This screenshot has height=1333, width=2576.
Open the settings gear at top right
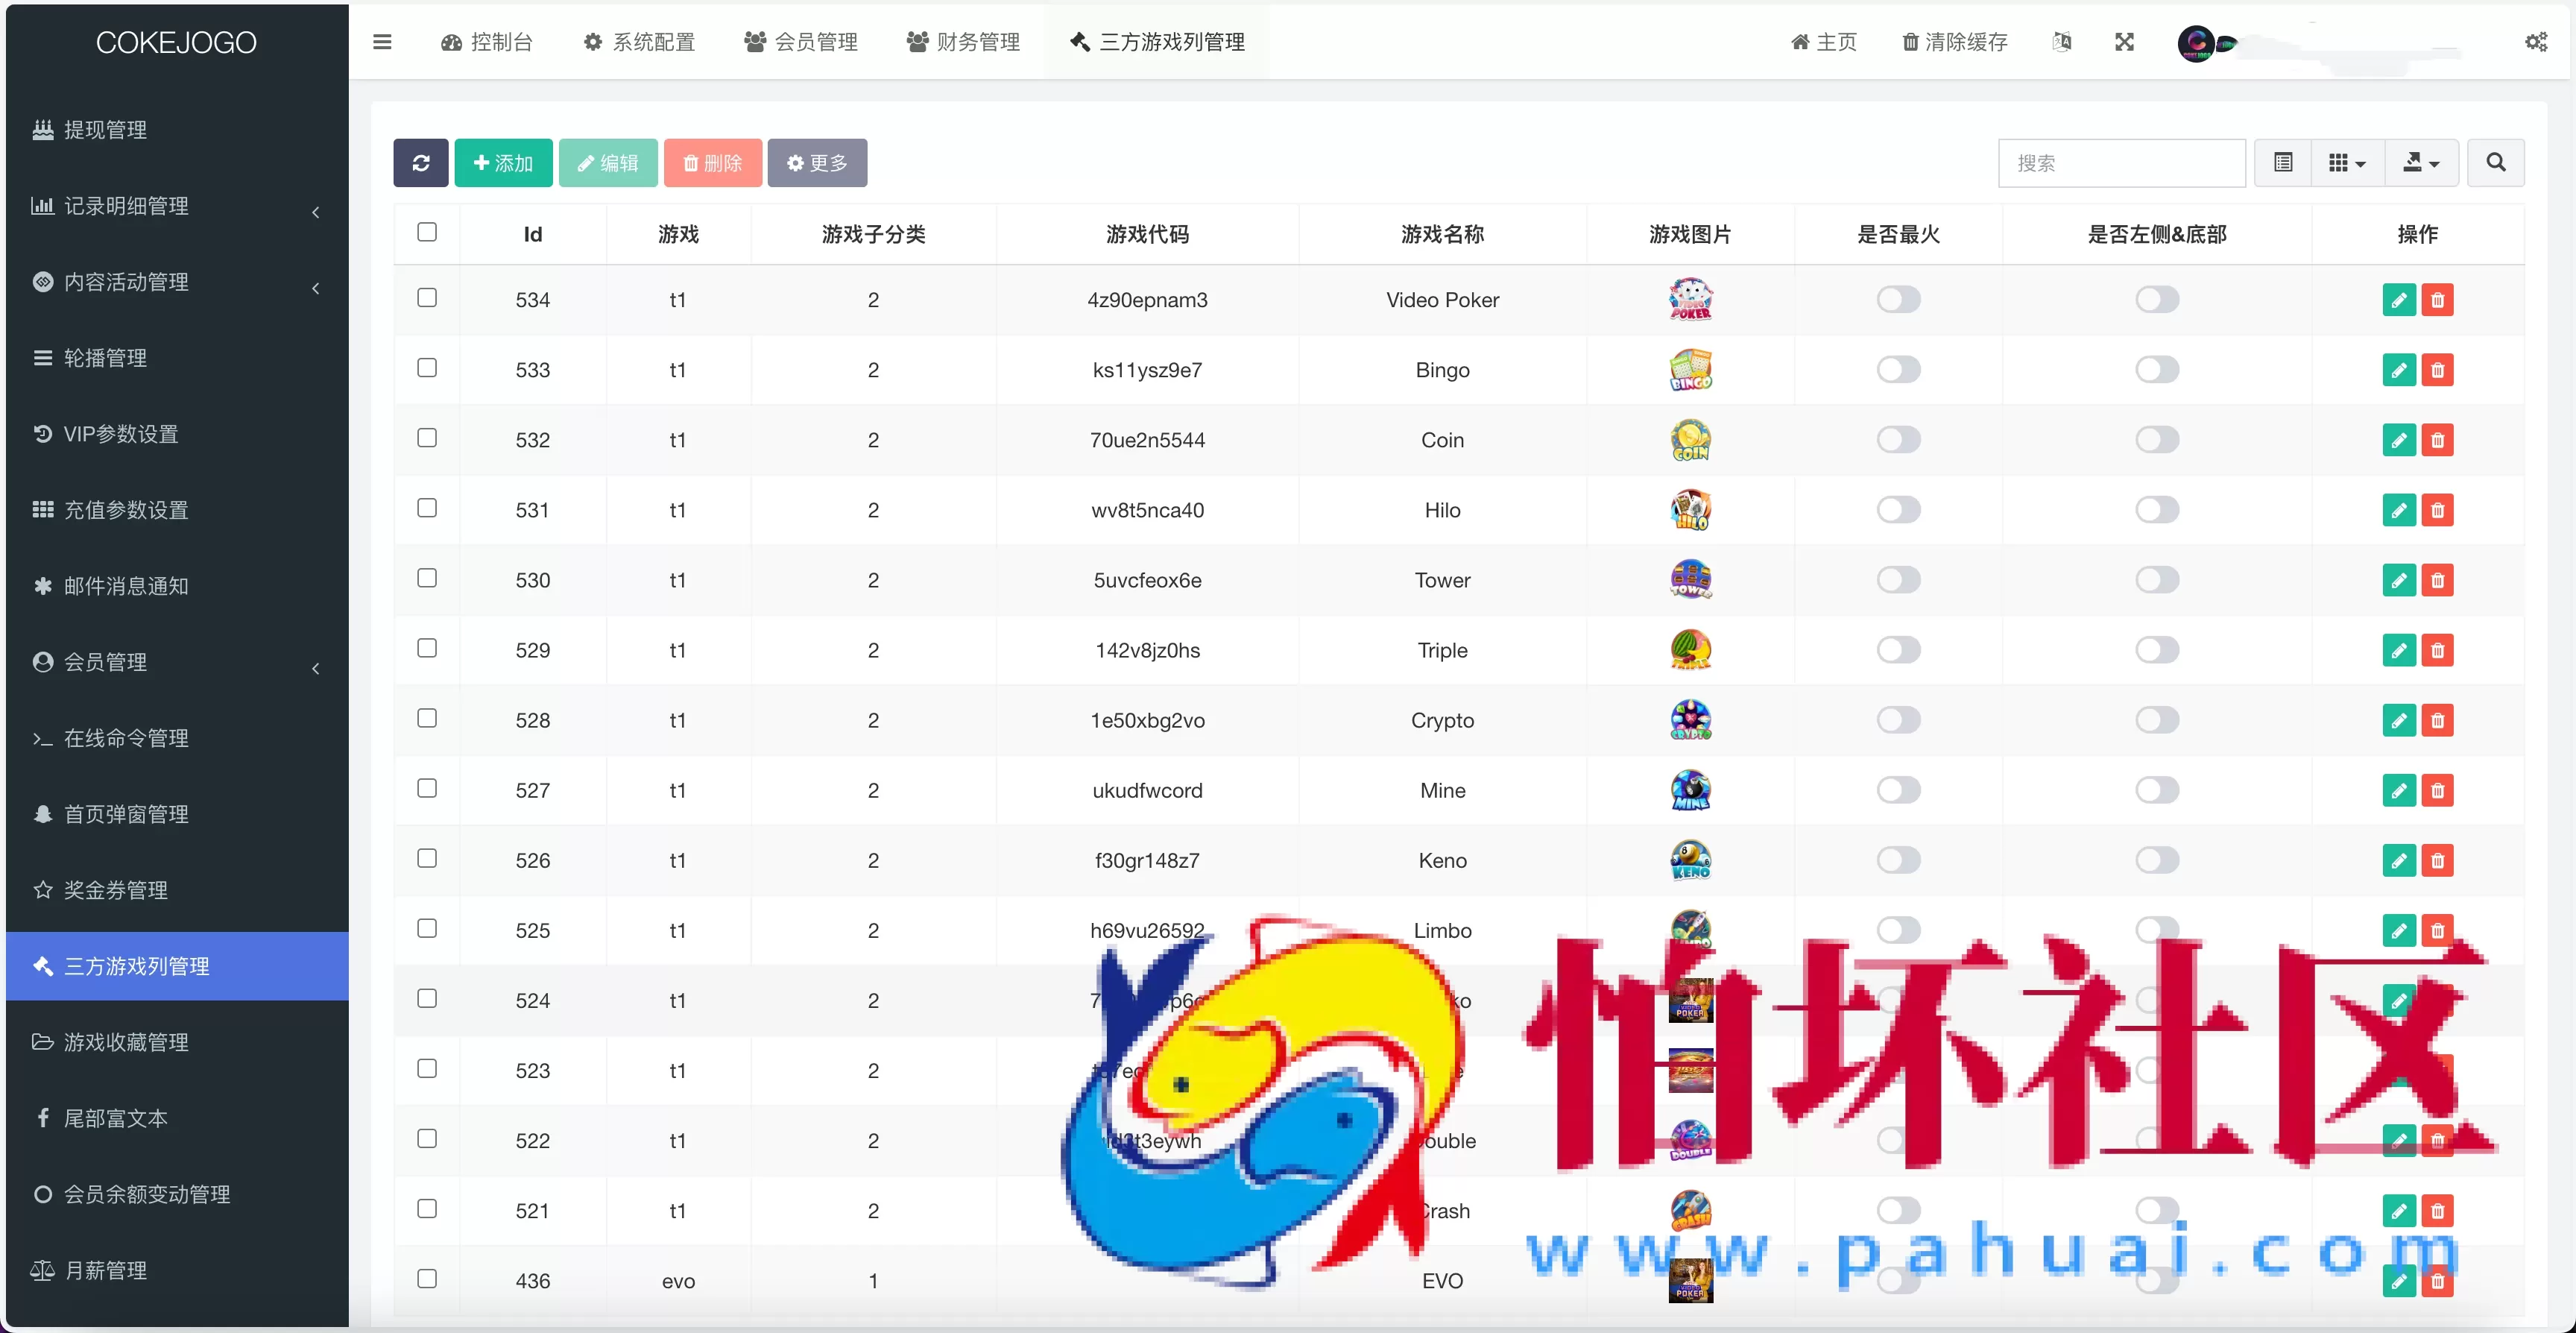click(x=2536, y=42)
